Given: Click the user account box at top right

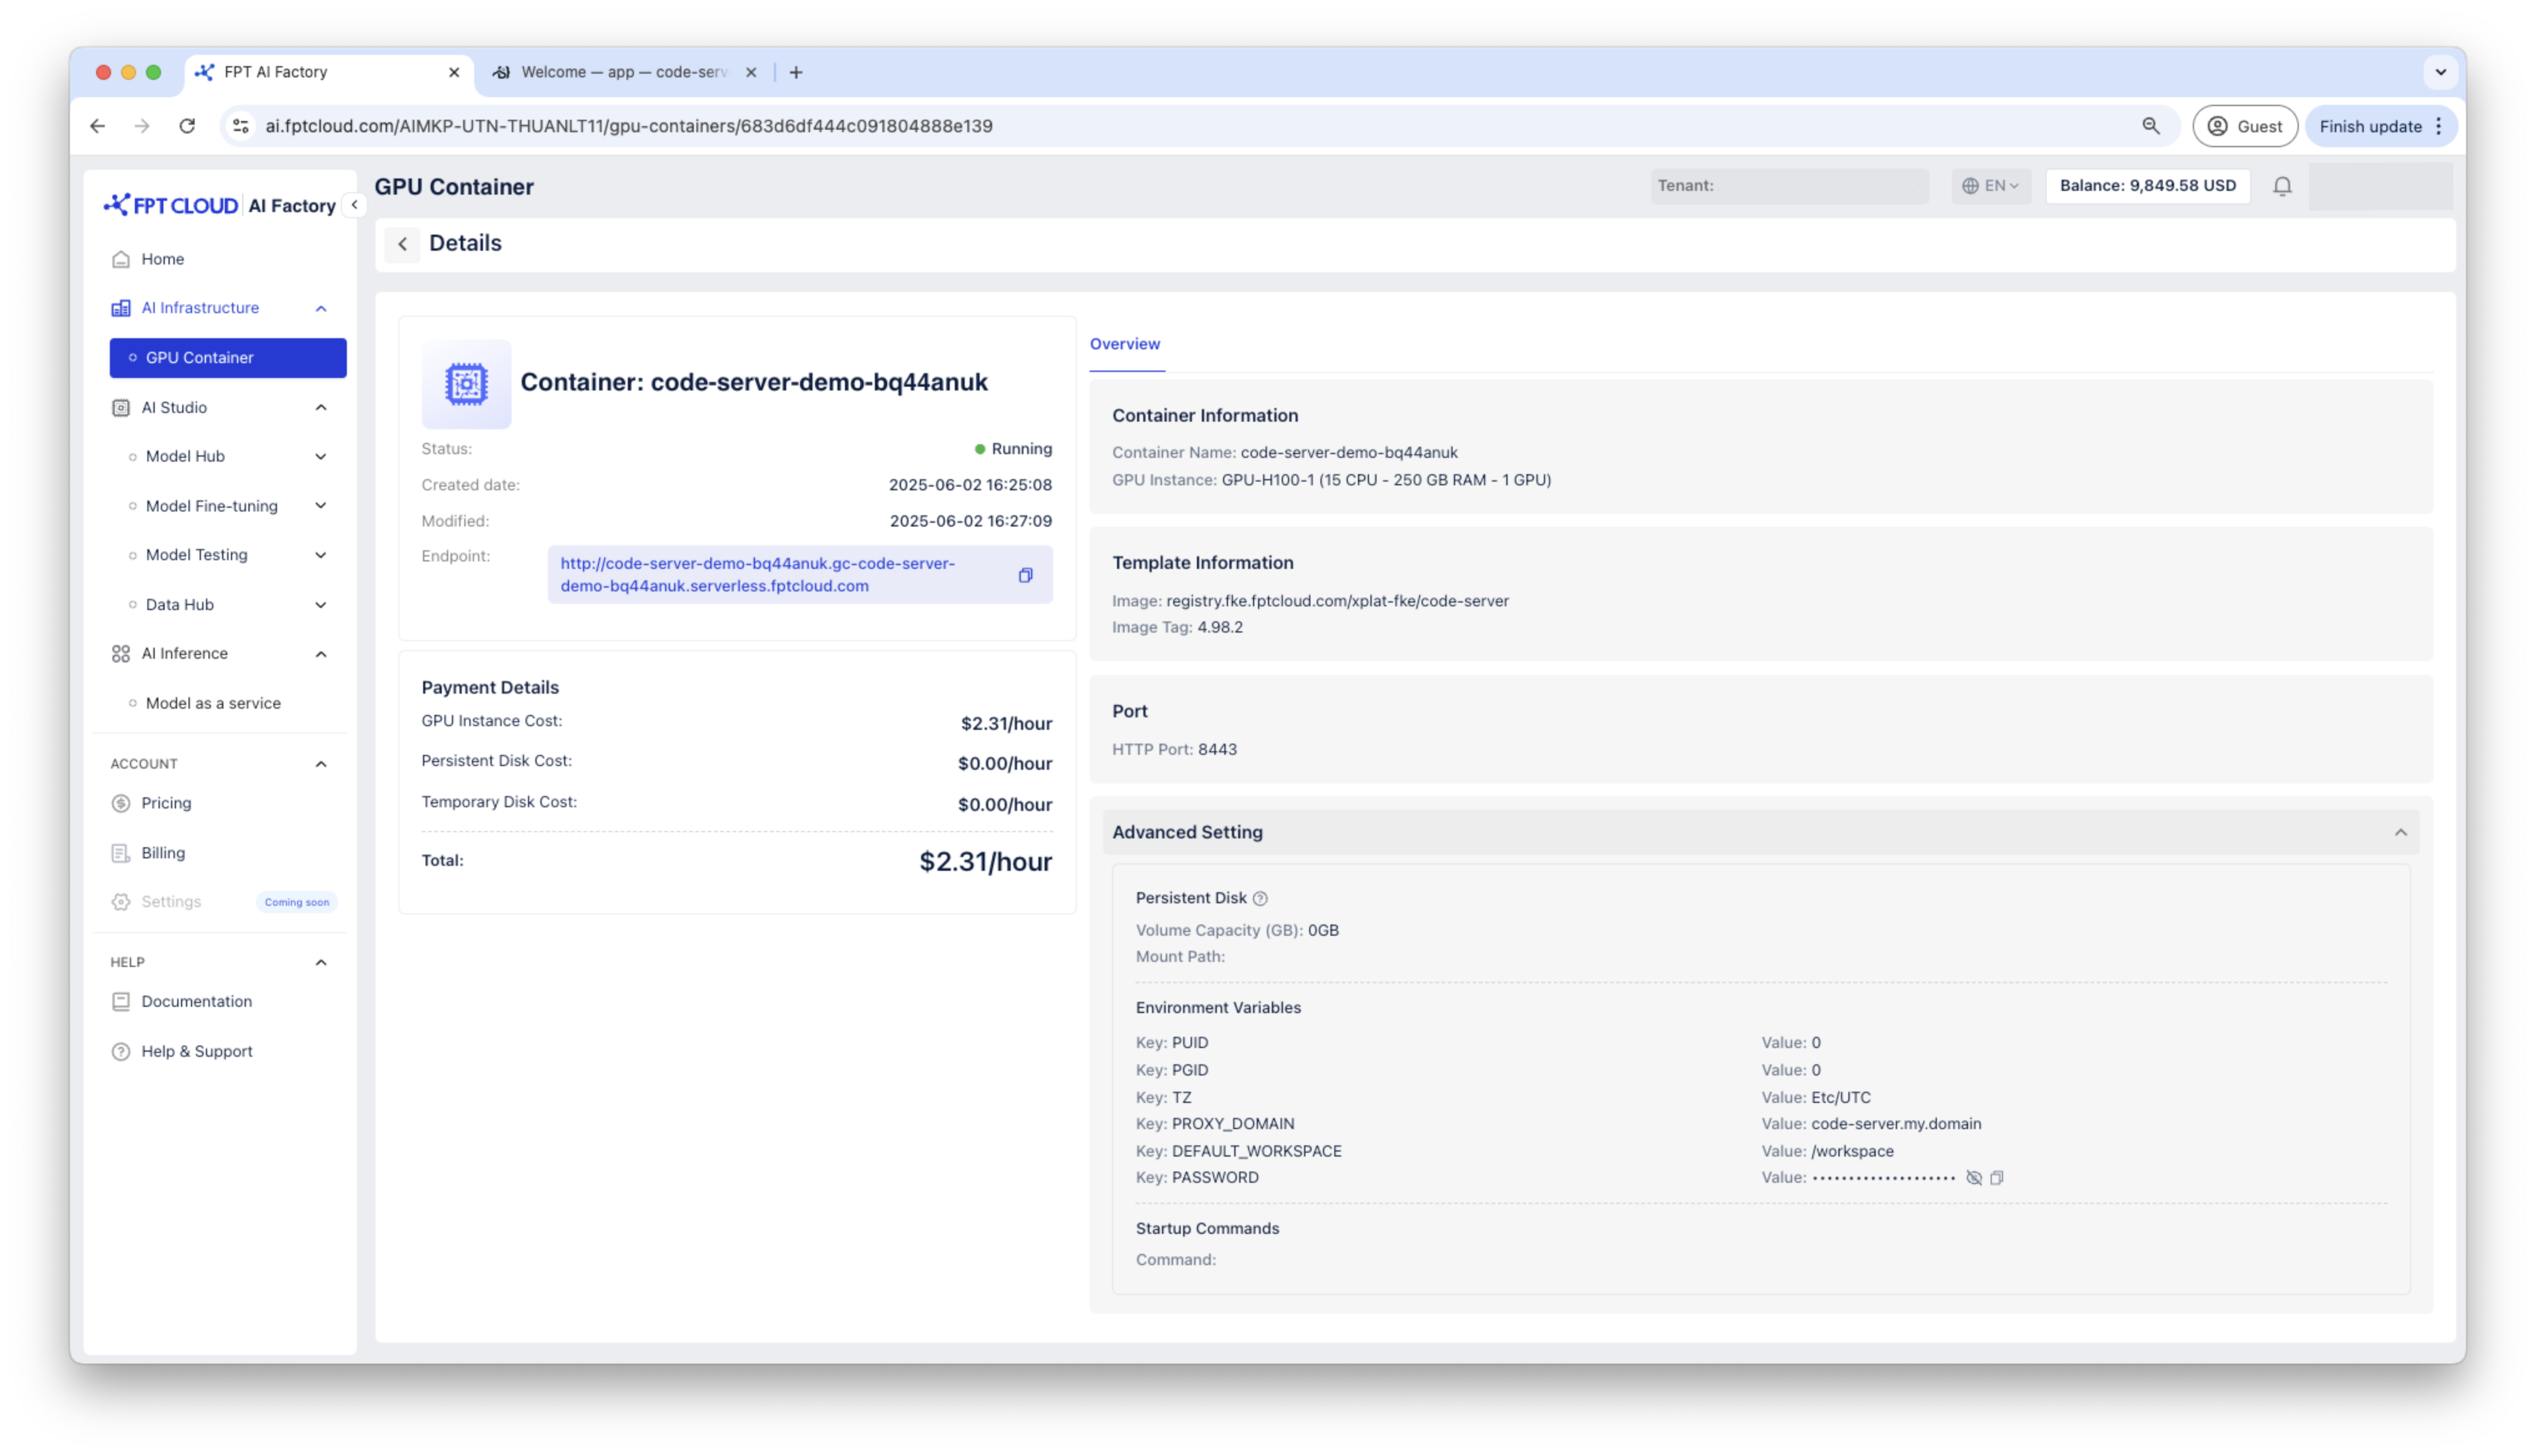Looking at the screenshot, I should (2380, 186).
